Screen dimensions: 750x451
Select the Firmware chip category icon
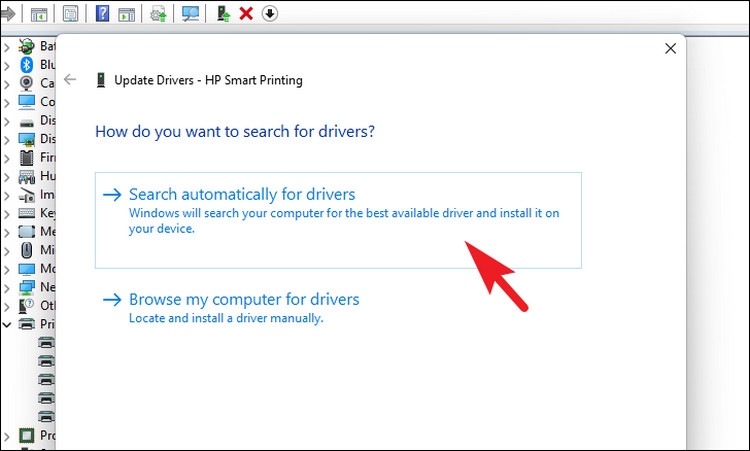click(27, 157)
